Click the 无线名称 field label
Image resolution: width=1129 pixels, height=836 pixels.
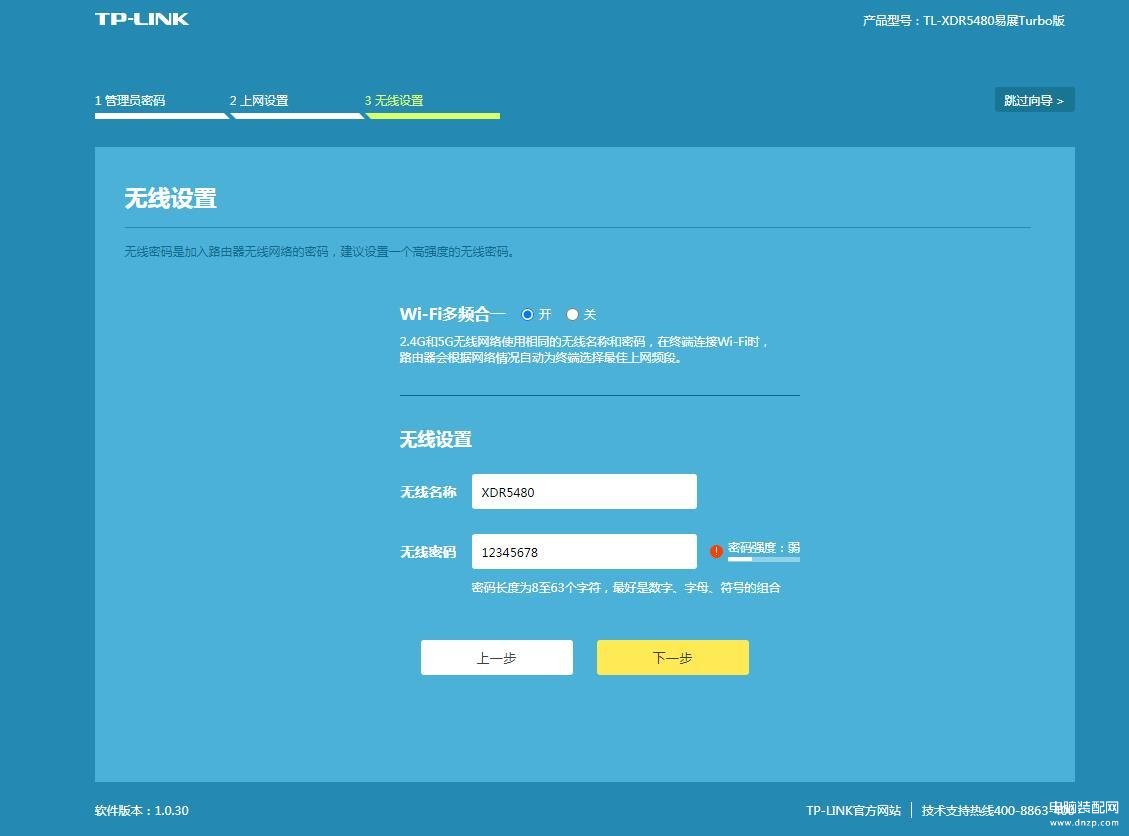pos(428,492)
